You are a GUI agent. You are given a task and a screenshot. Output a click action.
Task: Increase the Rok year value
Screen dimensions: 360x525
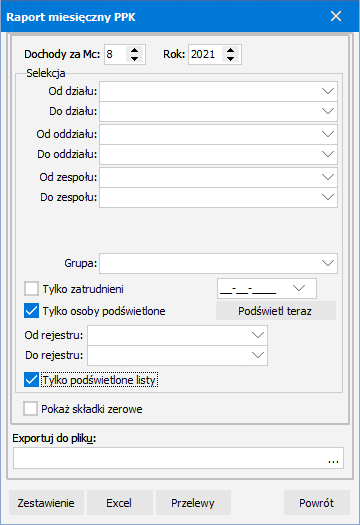pyautogui.click(x=230, y=50)
